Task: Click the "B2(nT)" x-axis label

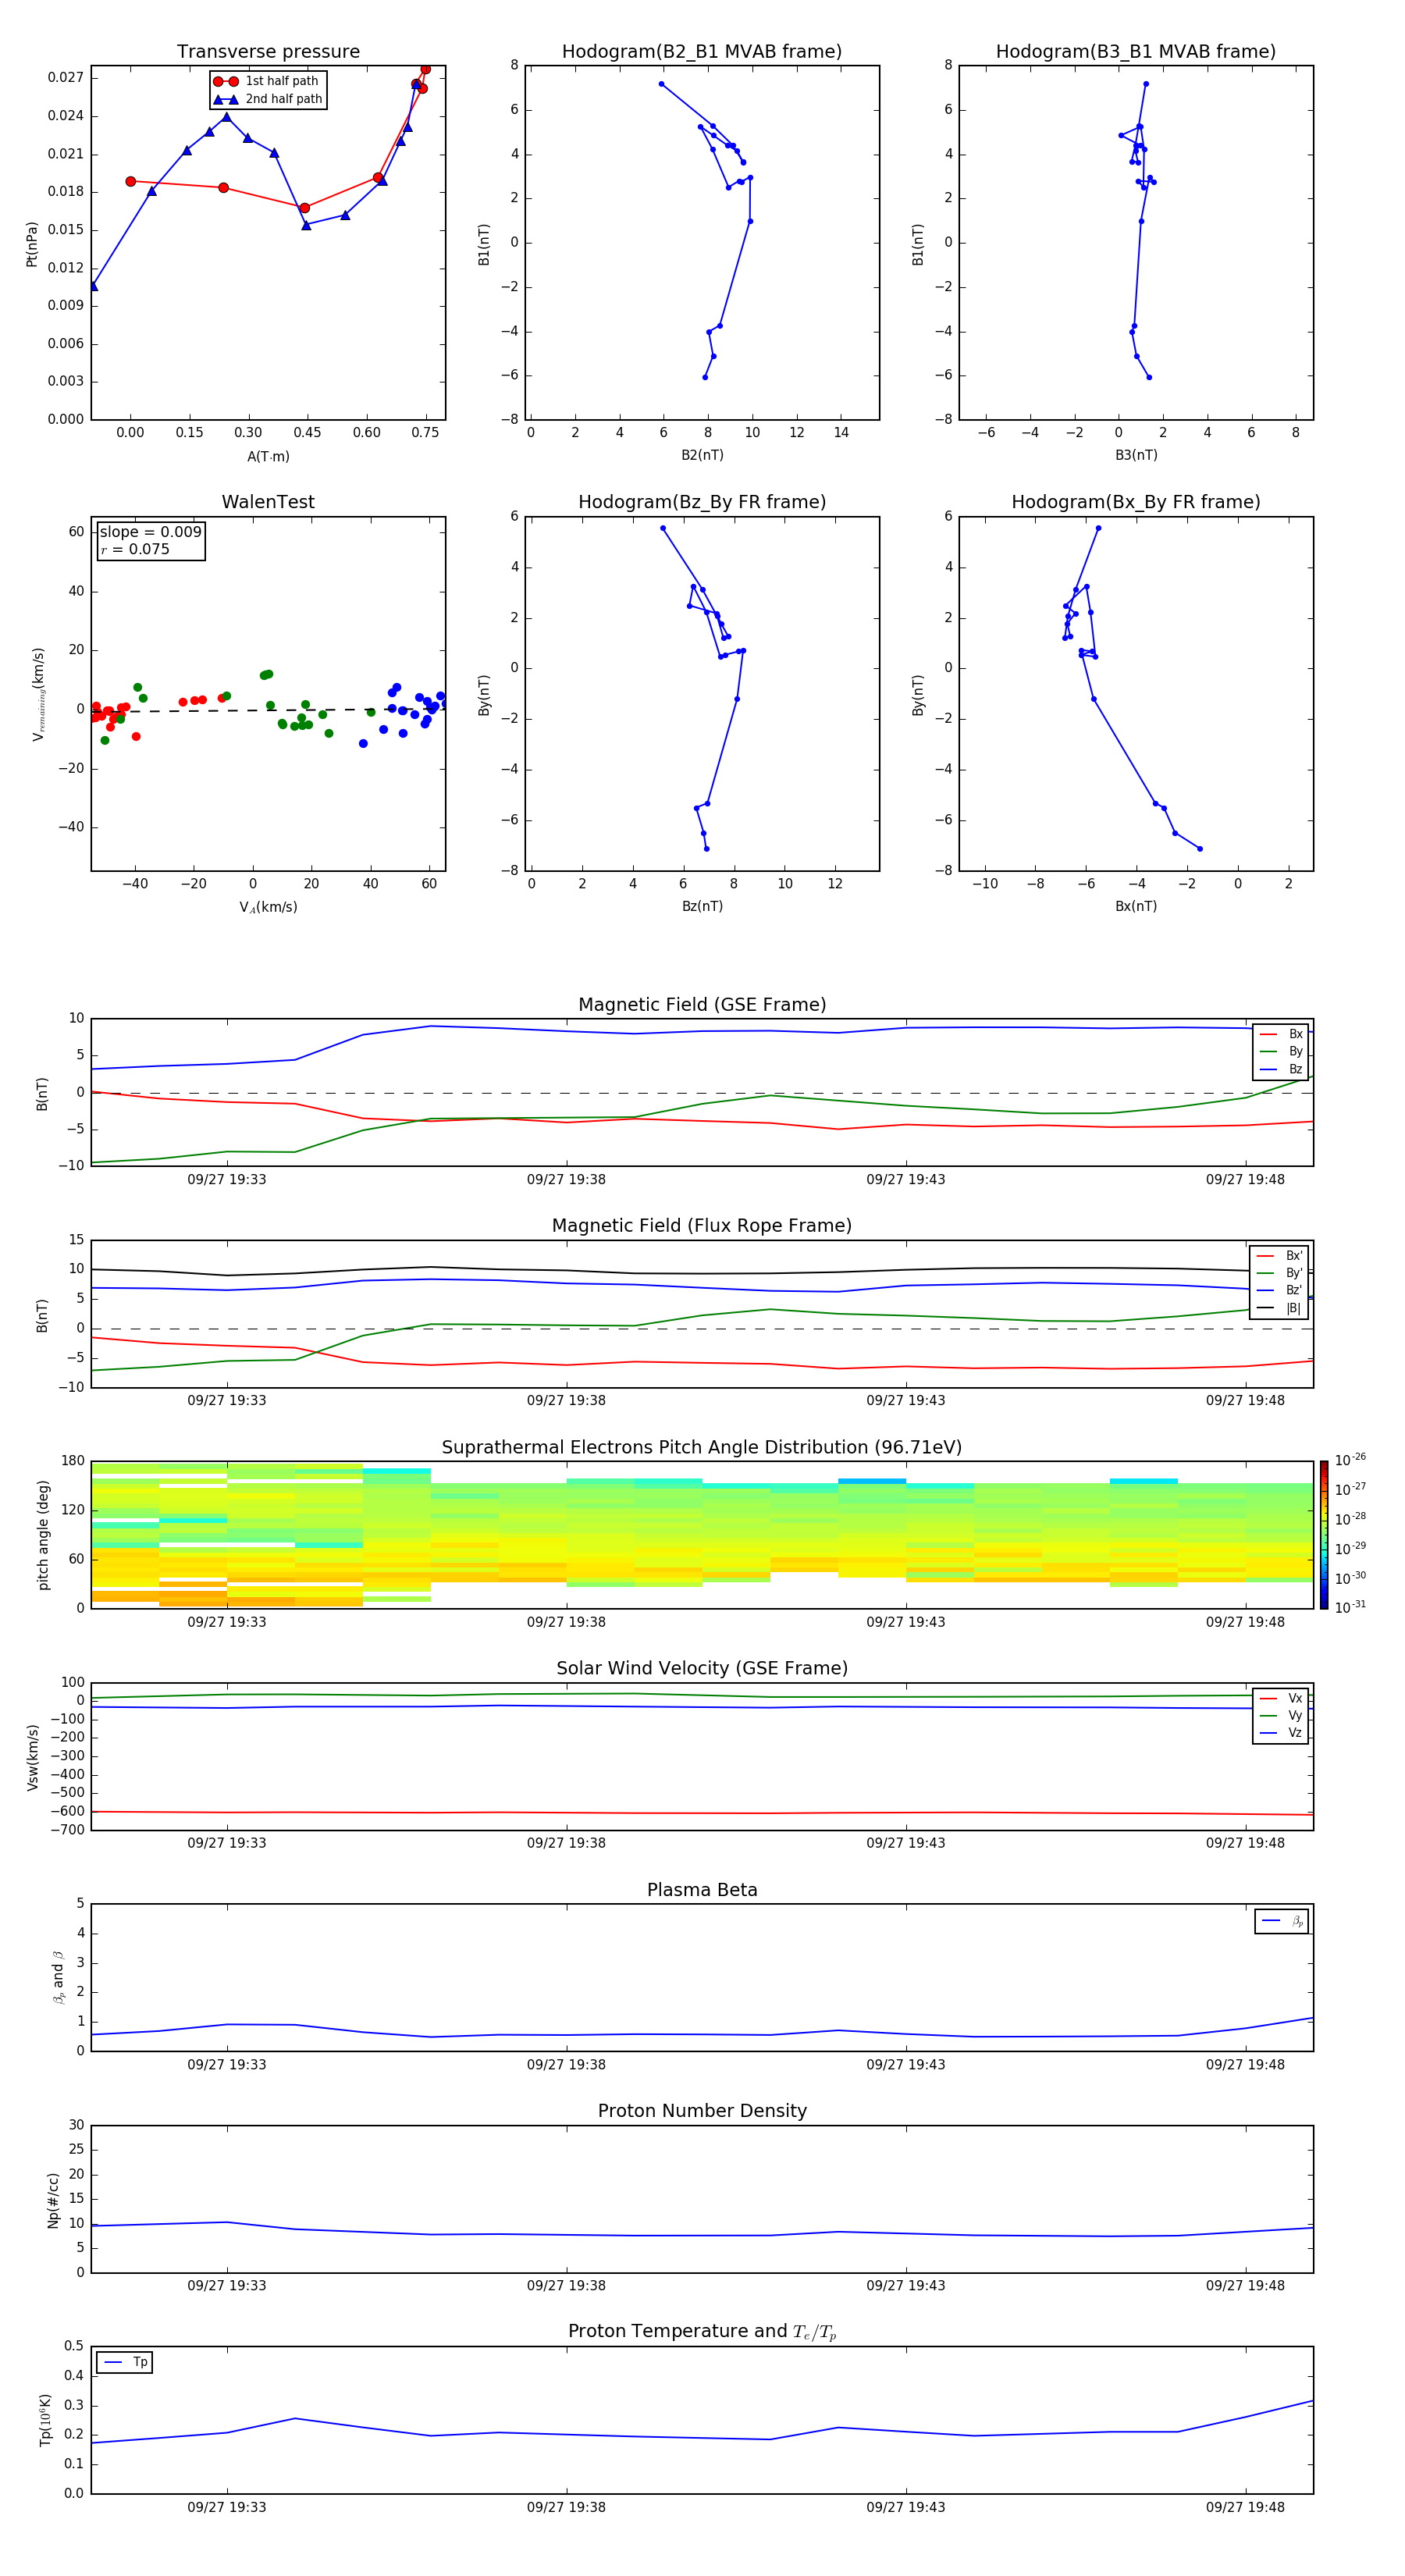Action: (x=702, y=455)
